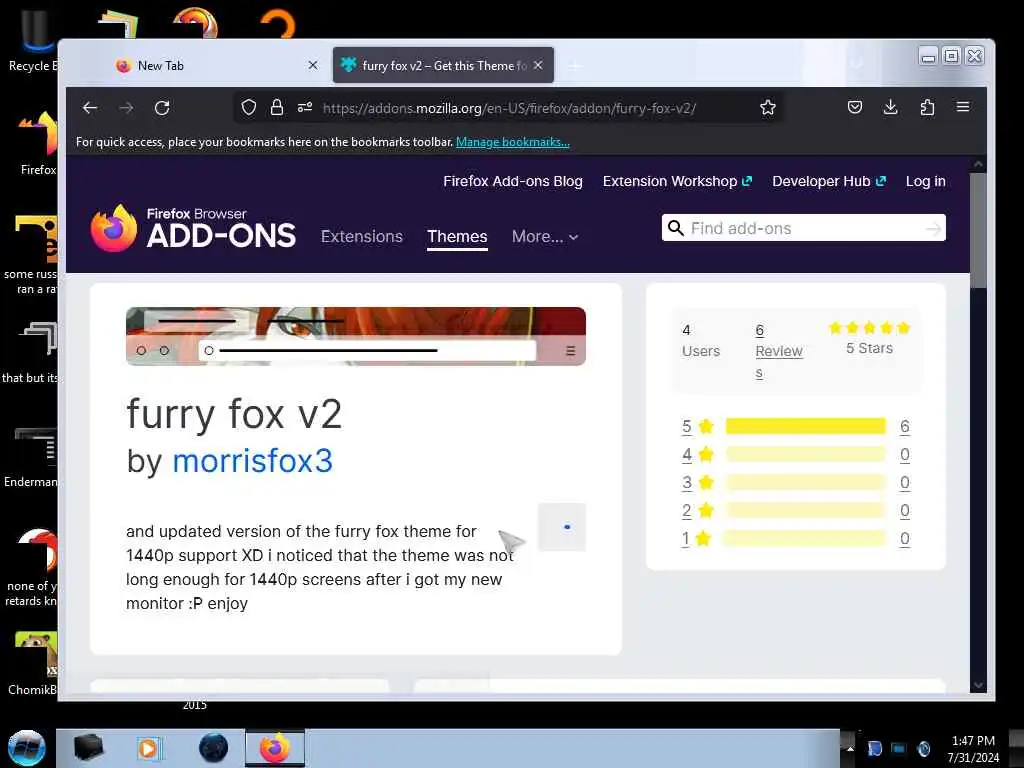Click scrollbar down arrow
The image size is (1024, 768).
pyautogui.click(x=978, y=685)
